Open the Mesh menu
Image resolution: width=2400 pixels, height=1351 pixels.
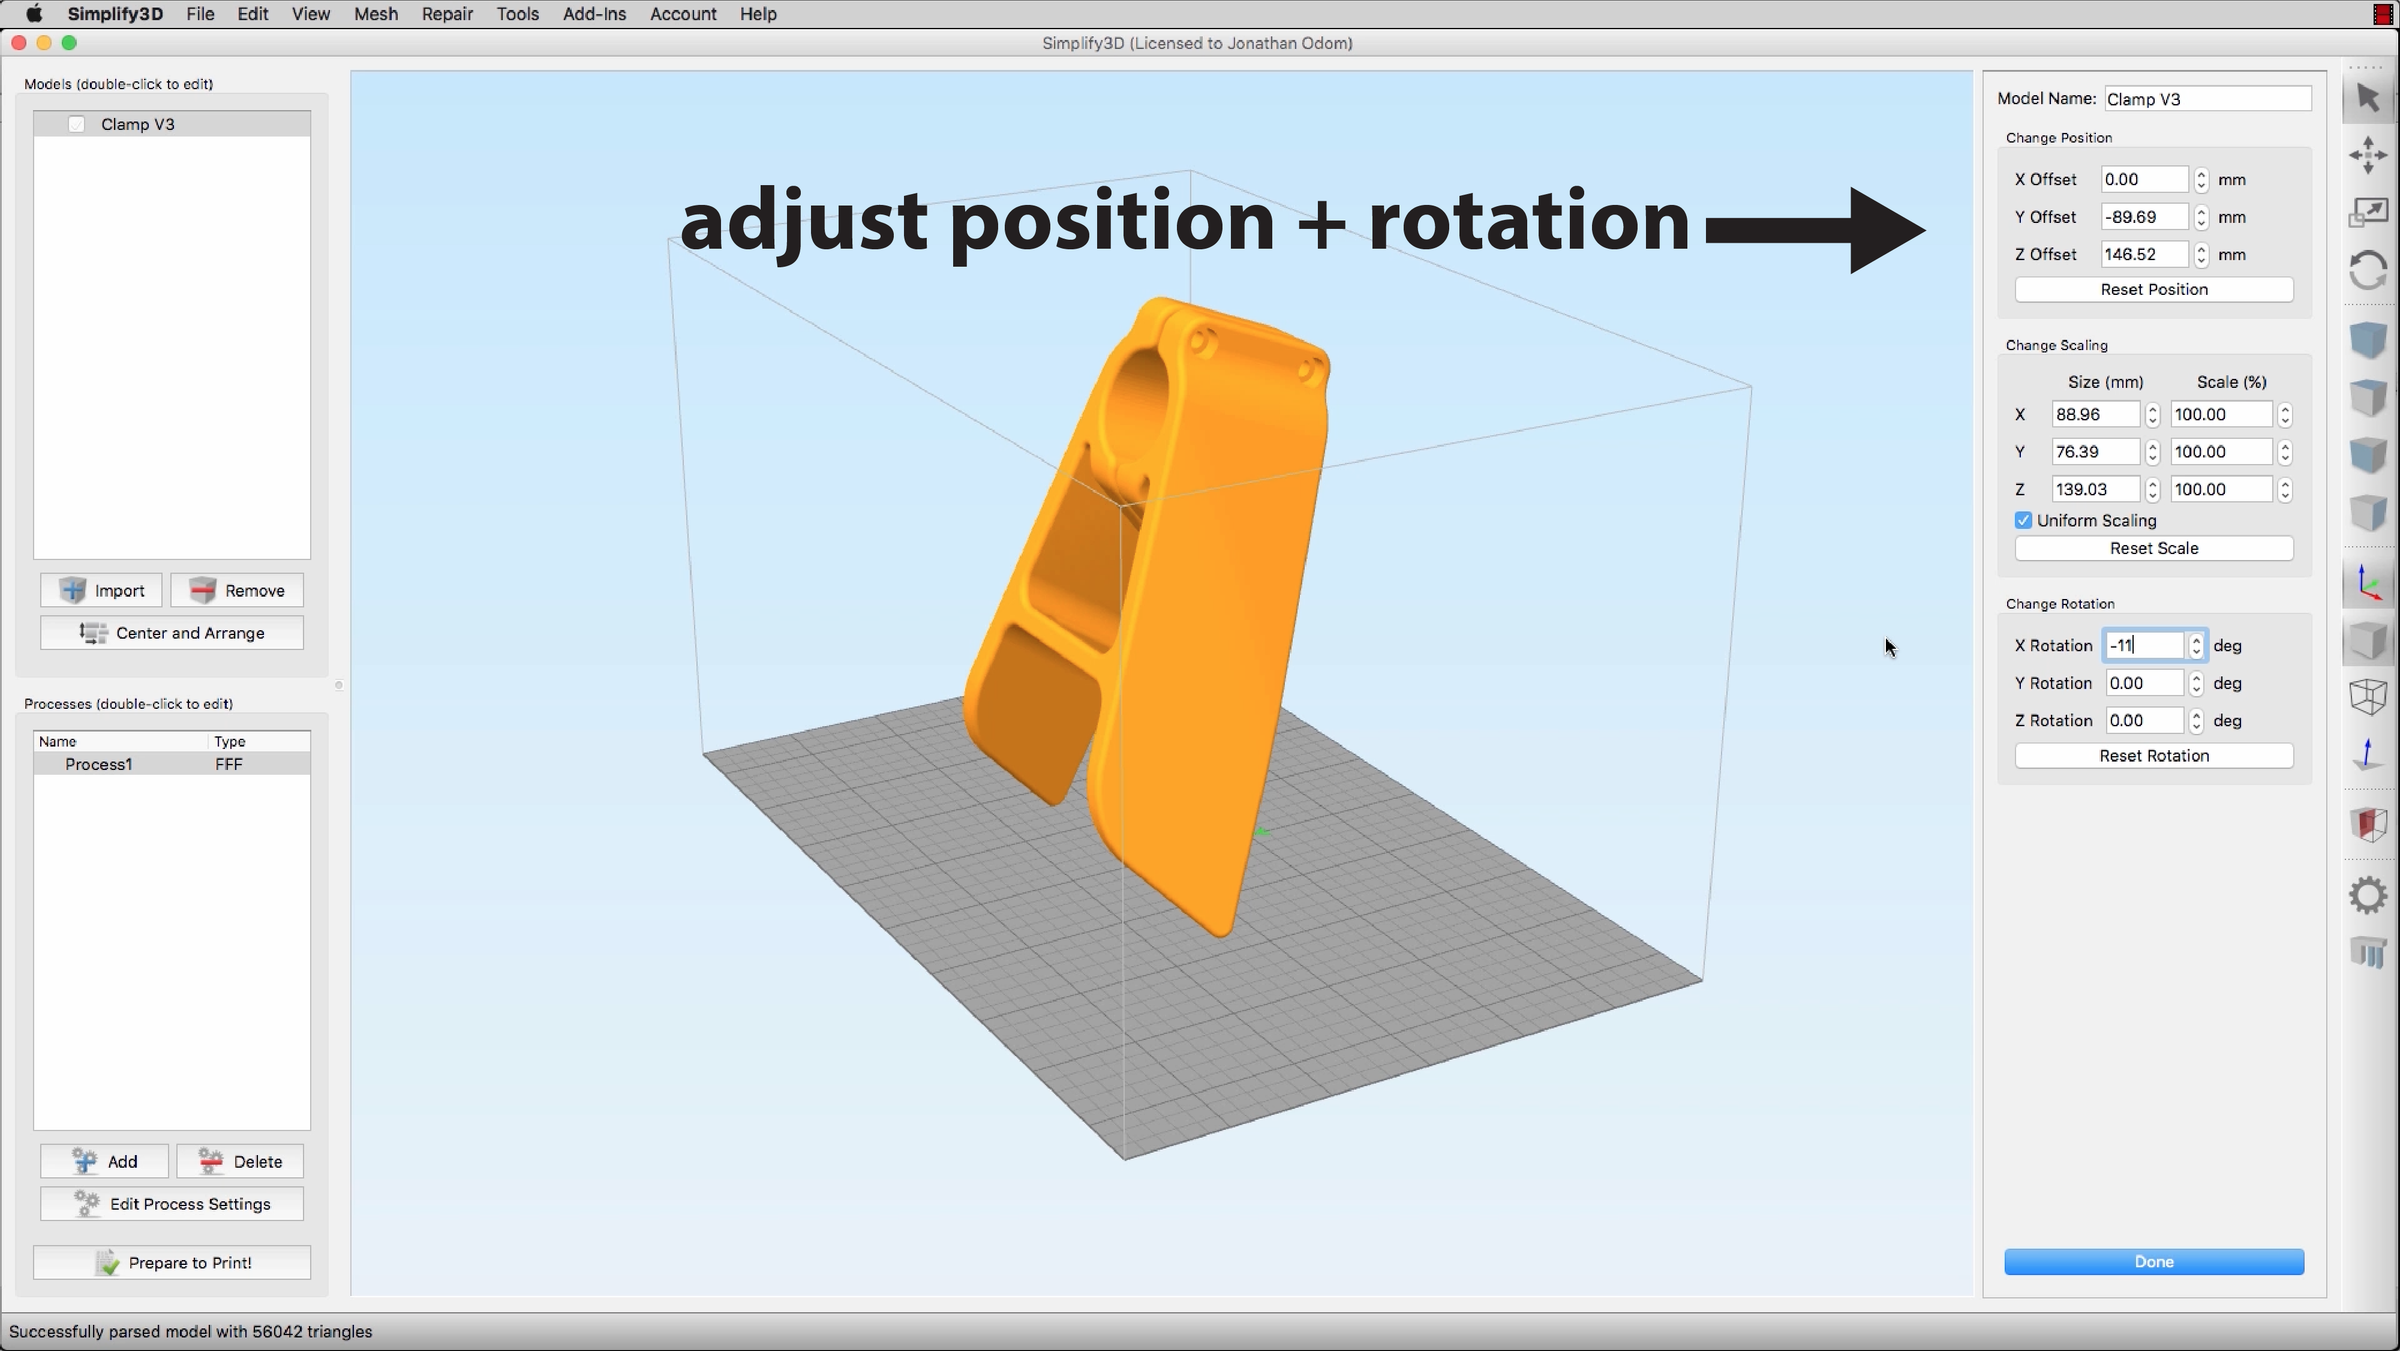pyautogui.click(x=375, y=14)
